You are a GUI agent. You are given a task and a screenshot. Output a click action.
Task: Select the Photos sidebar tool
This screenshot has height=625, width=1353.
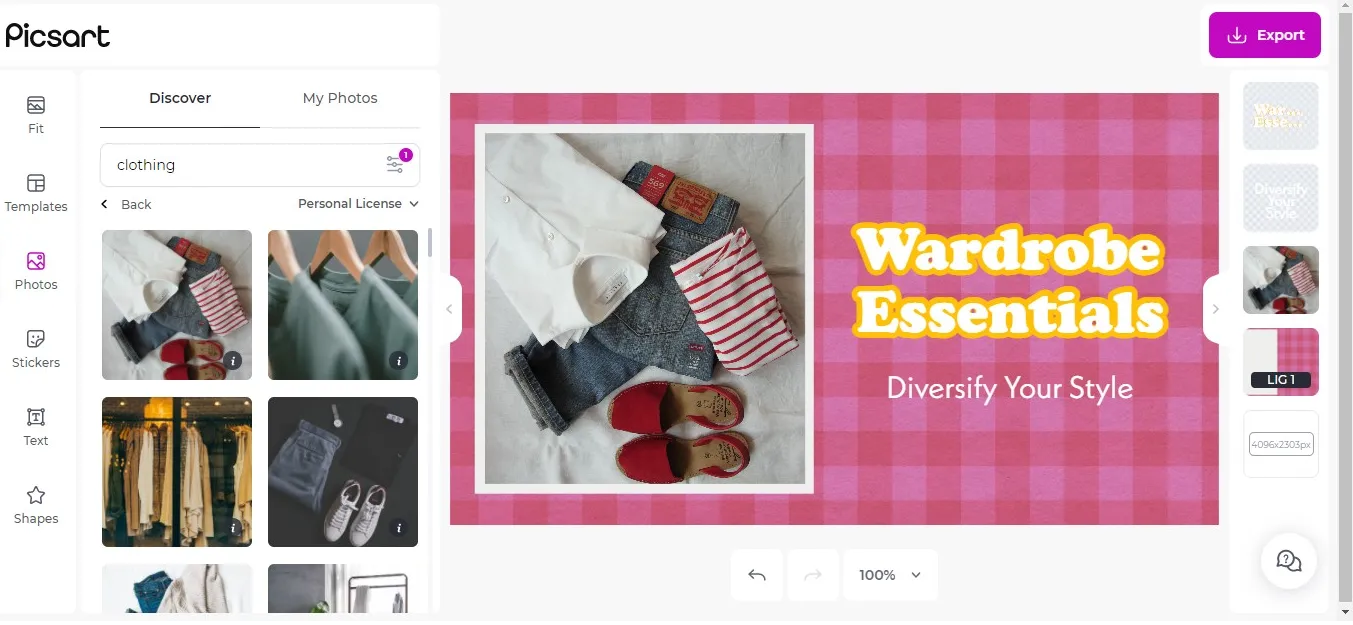point(36,271)
